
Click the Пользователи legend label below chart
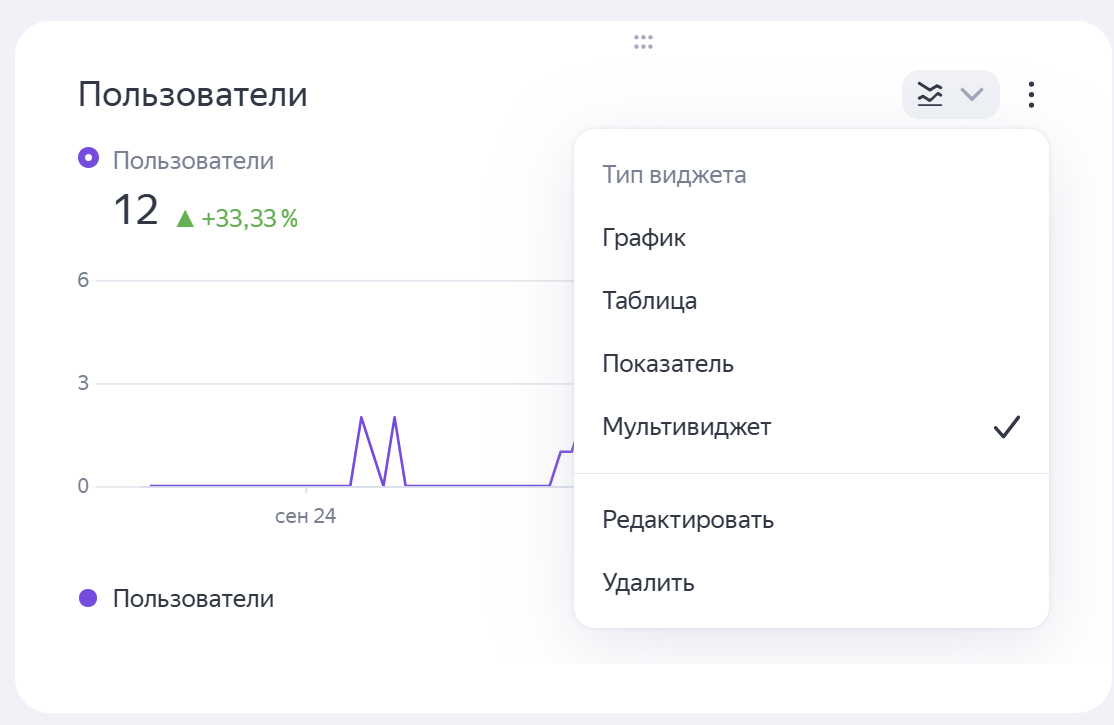(x=193, y=599)
